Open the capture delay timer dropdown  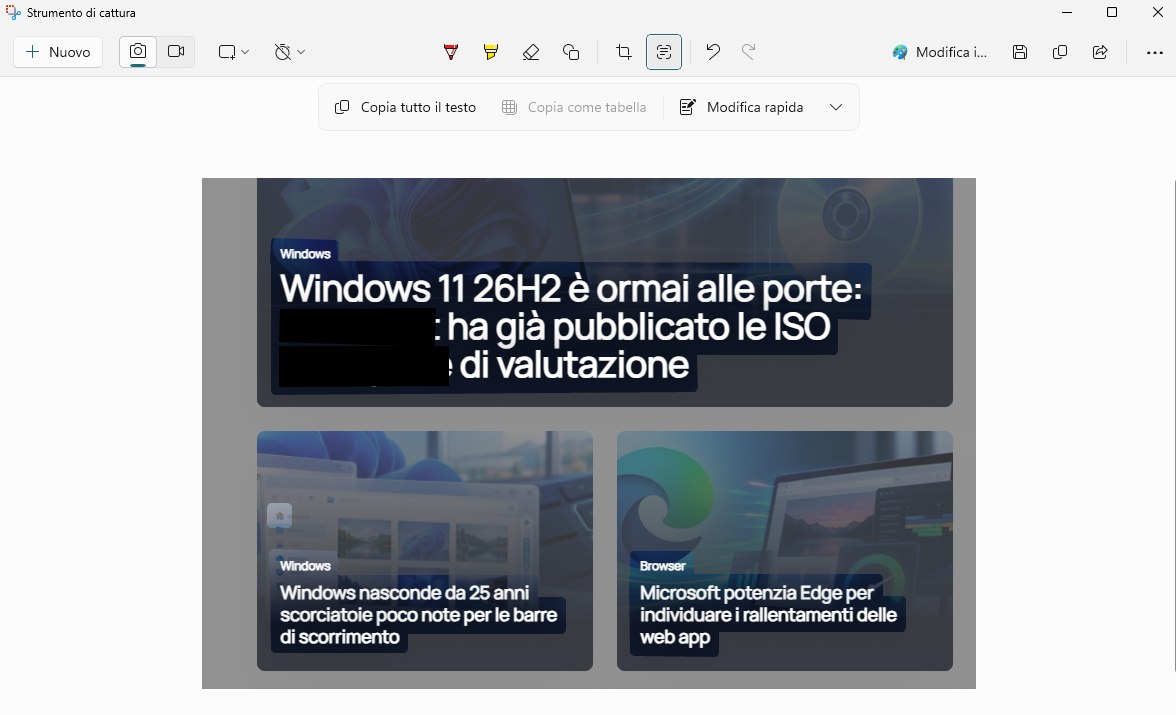pos(290,52)
